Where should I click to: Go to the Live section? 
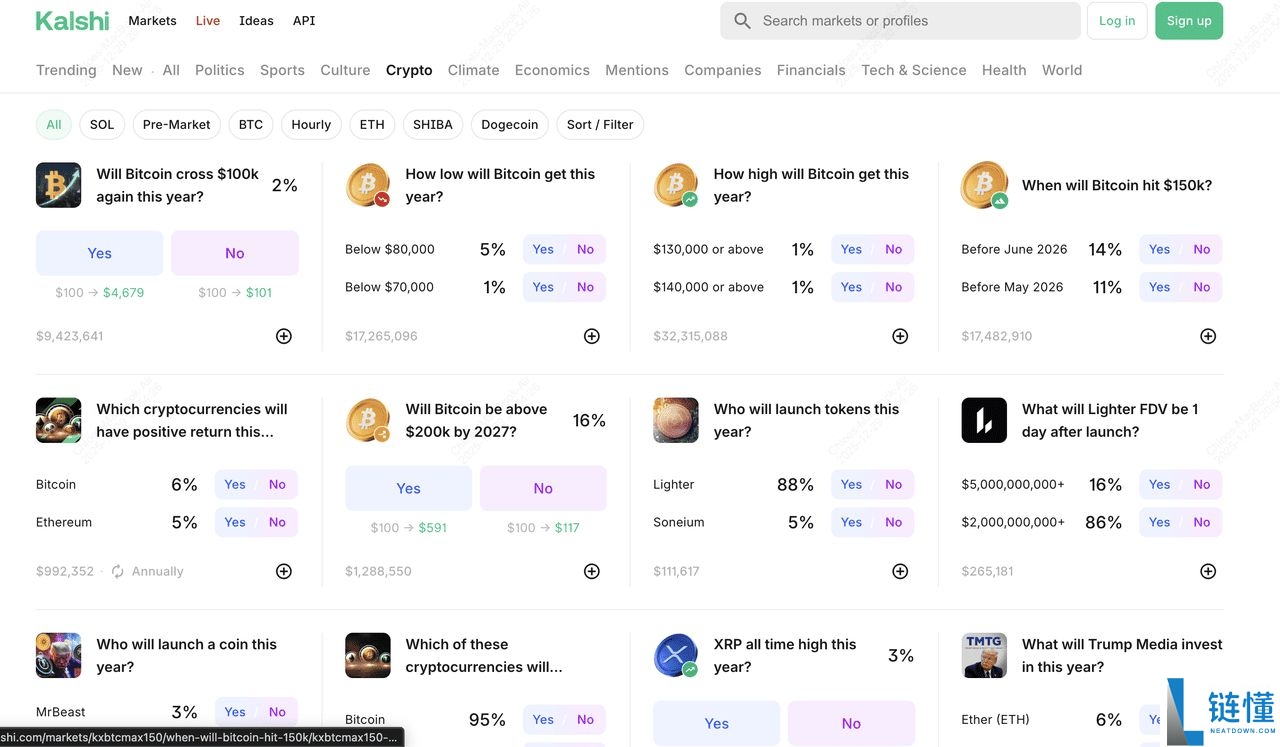[208, 21]
